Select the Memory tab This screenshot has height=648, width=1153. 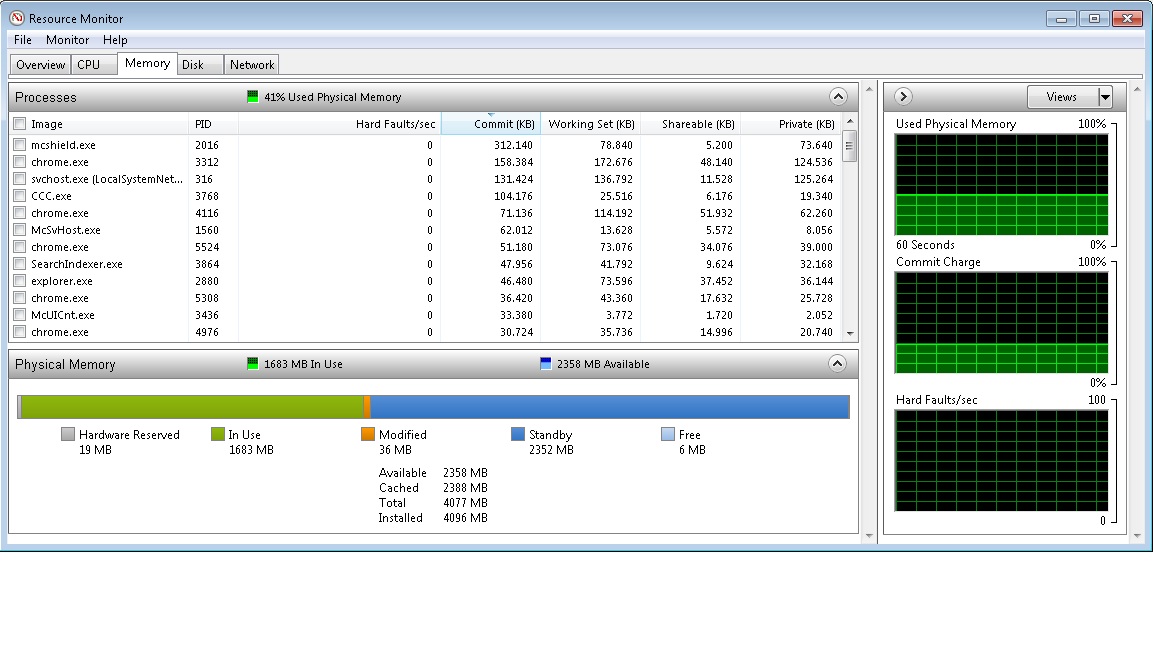[147, 63]
